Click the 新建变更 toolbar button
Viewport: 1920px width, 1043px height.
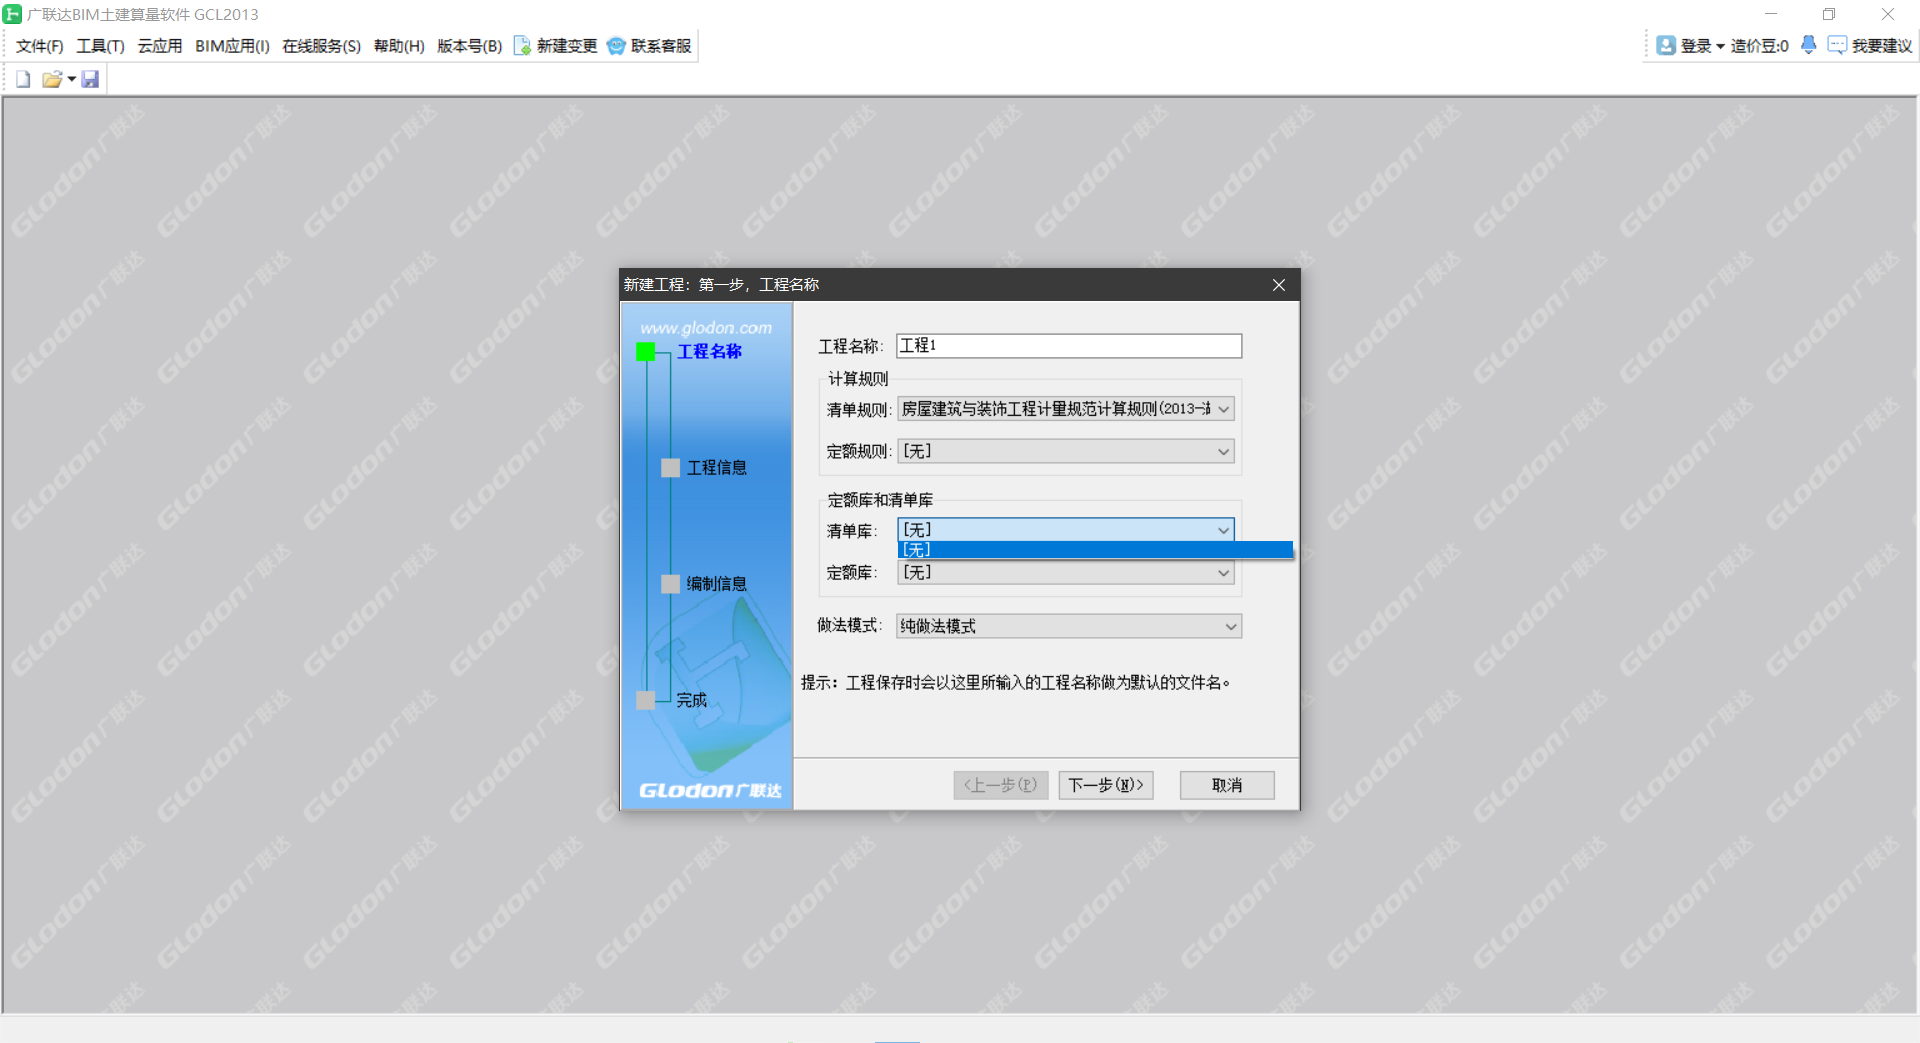pos(556,46)
